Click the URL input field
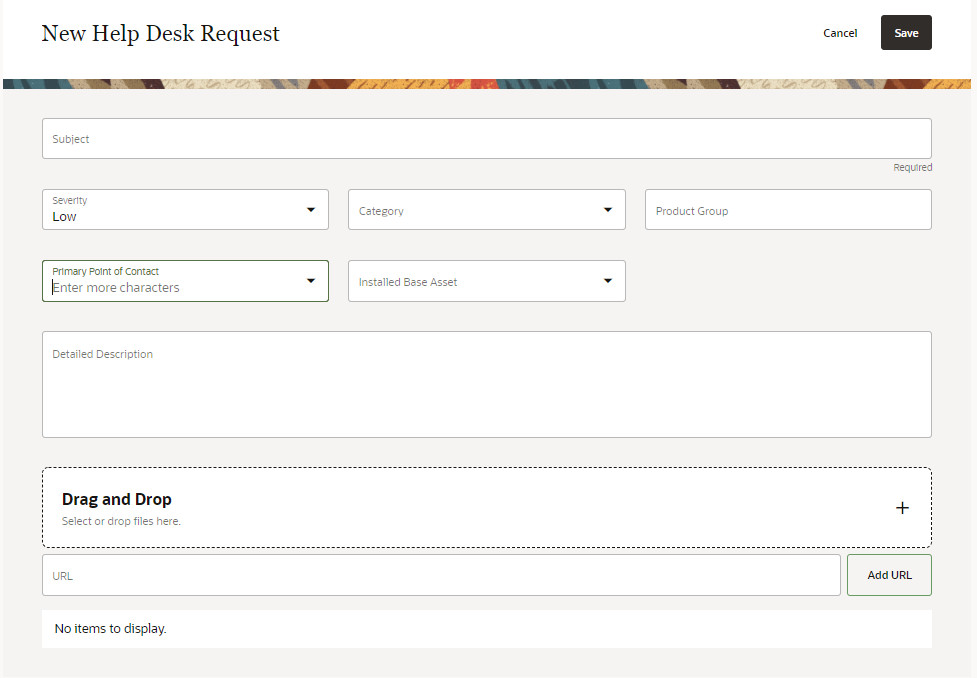The image size is (977, 678). click(x=441, y=575)
